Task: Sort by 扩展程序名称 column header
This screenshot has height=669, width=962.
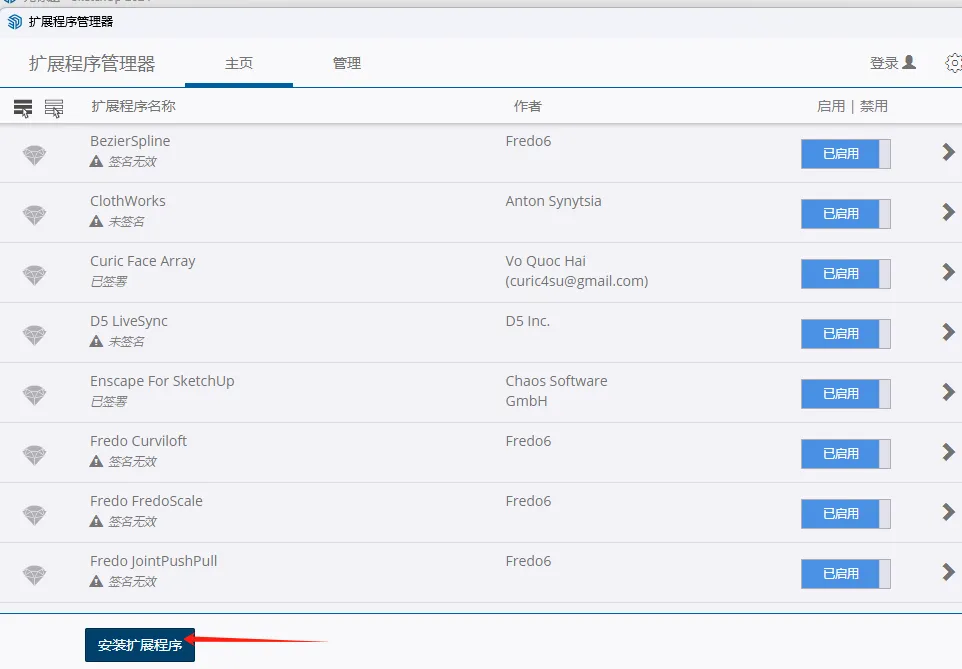Action: (134, 106)
